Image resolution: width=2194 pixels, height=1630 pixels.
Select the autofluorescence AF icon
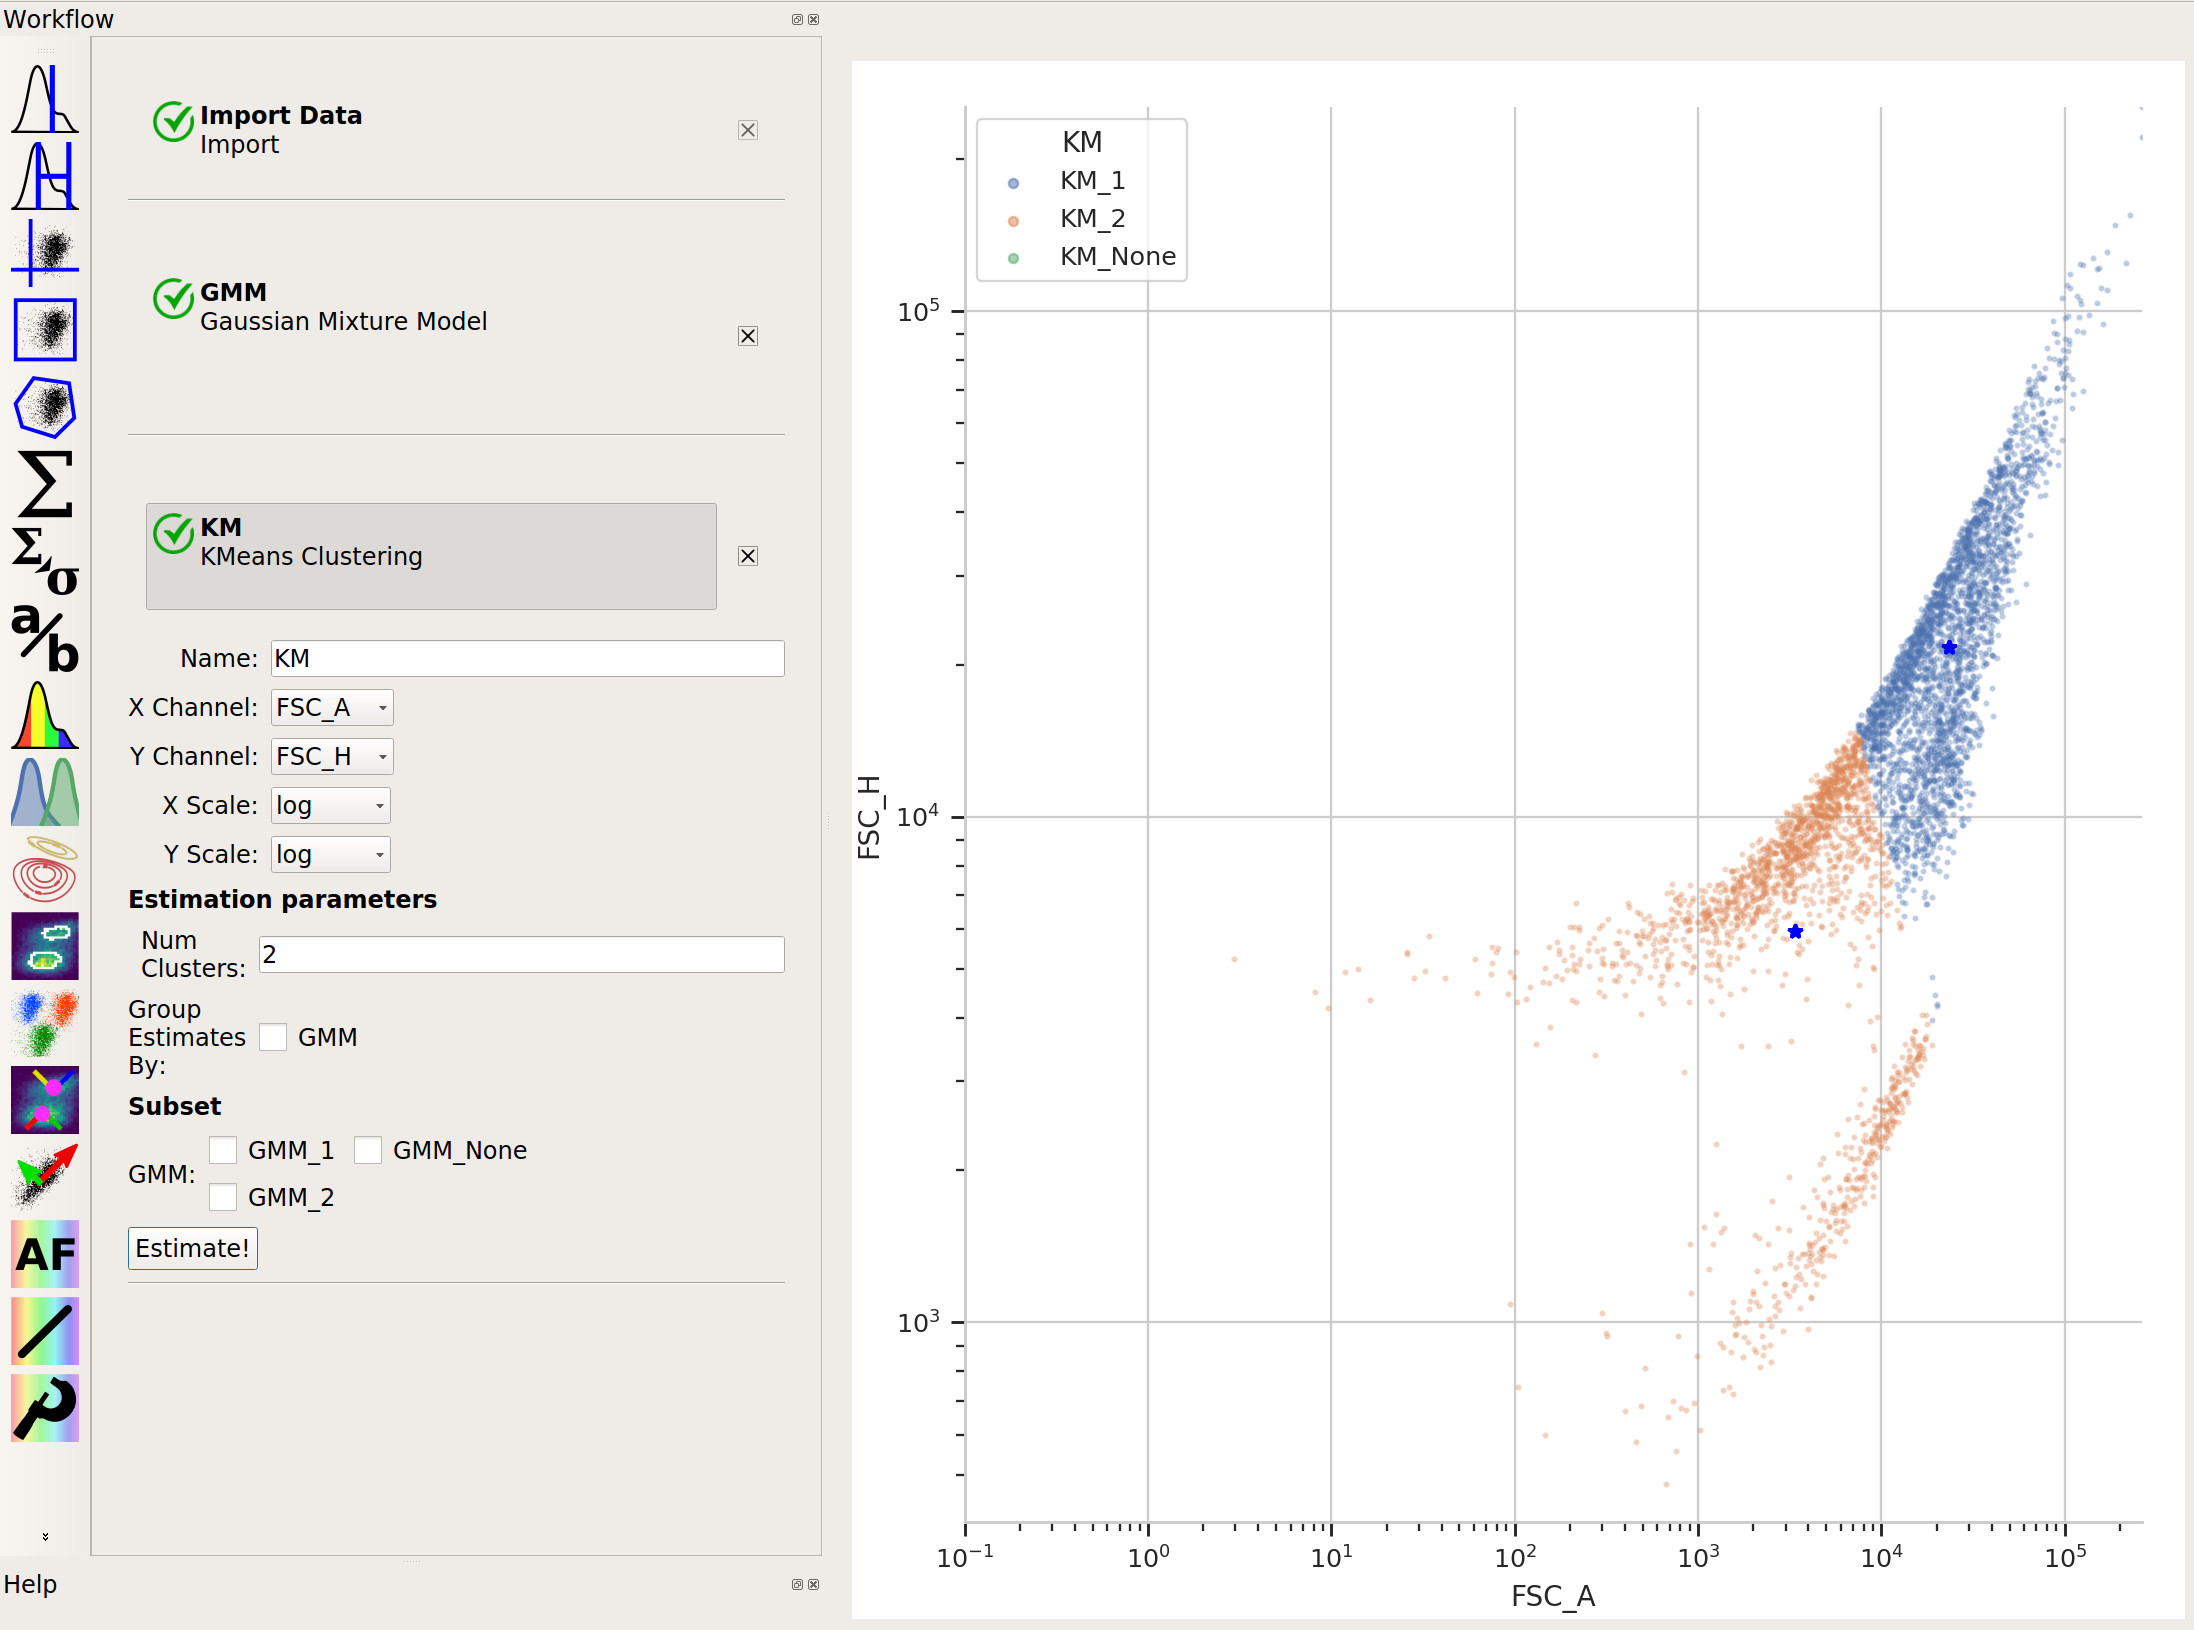[45, 1253]
